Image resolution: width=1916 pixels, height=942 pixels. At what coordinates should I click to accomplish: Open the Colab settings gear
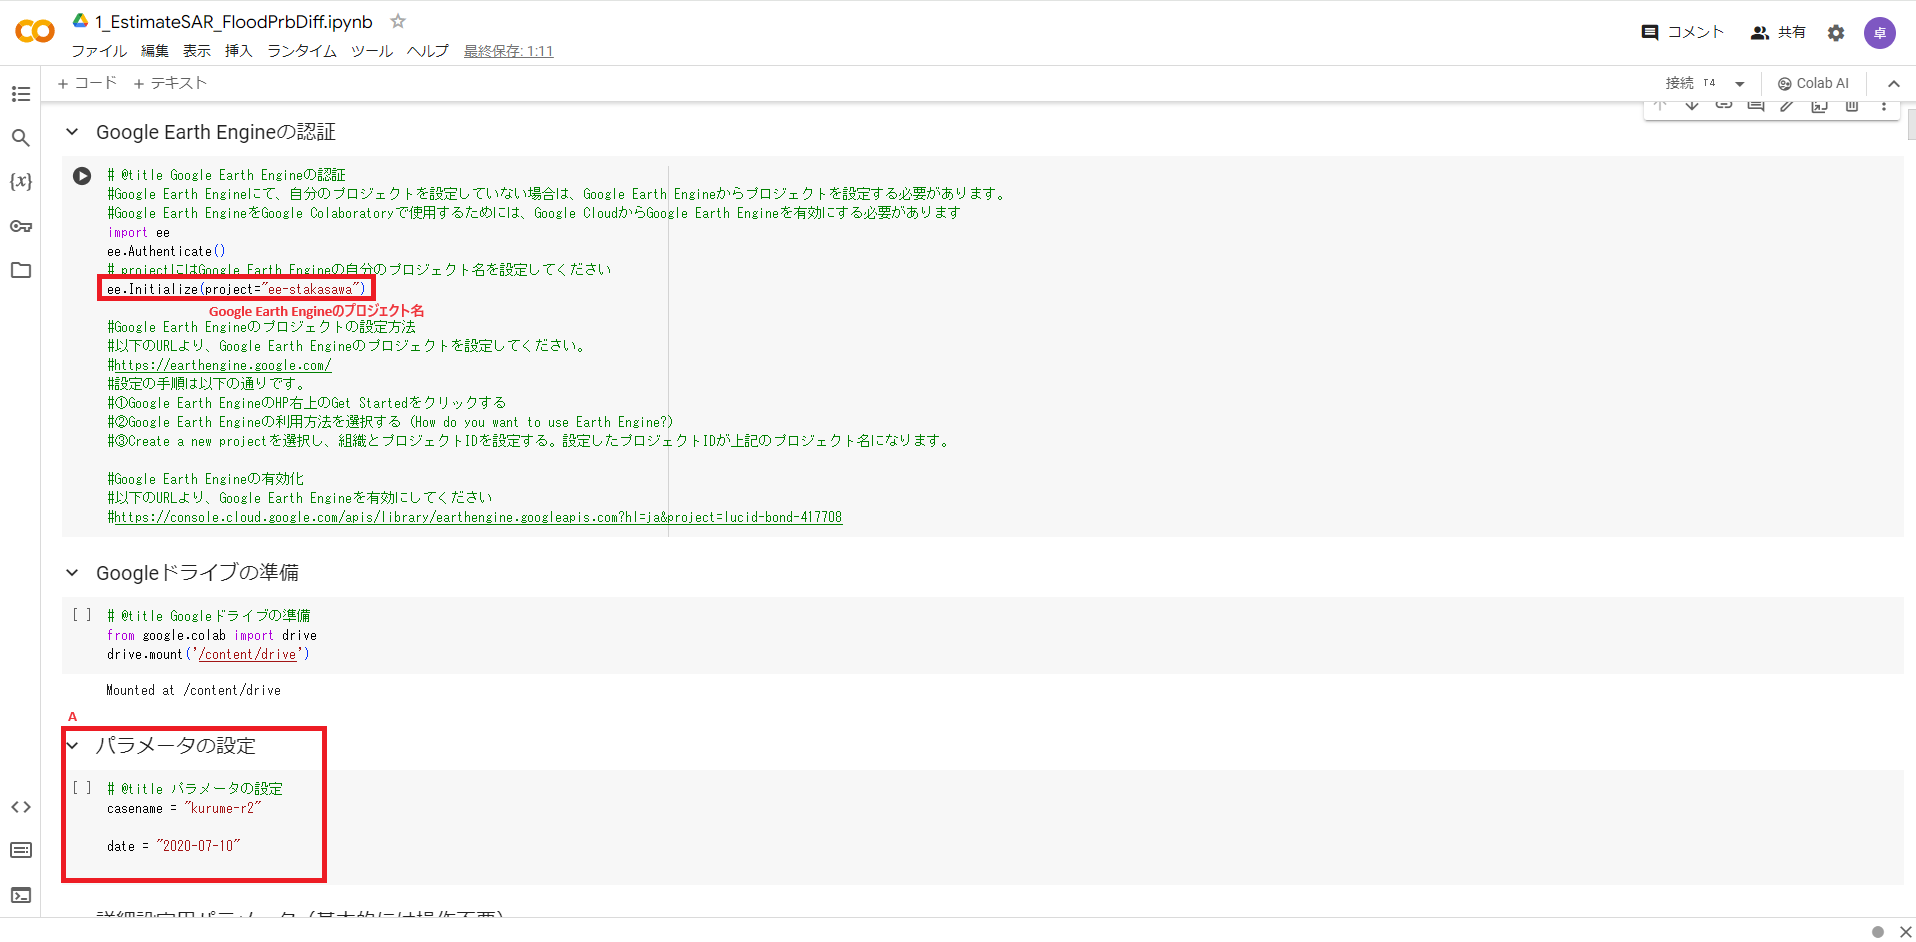click(x=1836, y=33)
